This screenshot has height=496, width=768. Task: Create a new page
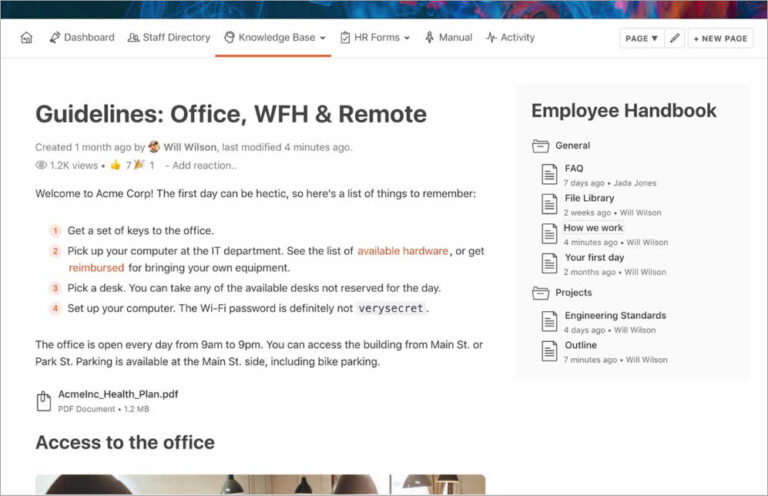(x=720, y=38)
